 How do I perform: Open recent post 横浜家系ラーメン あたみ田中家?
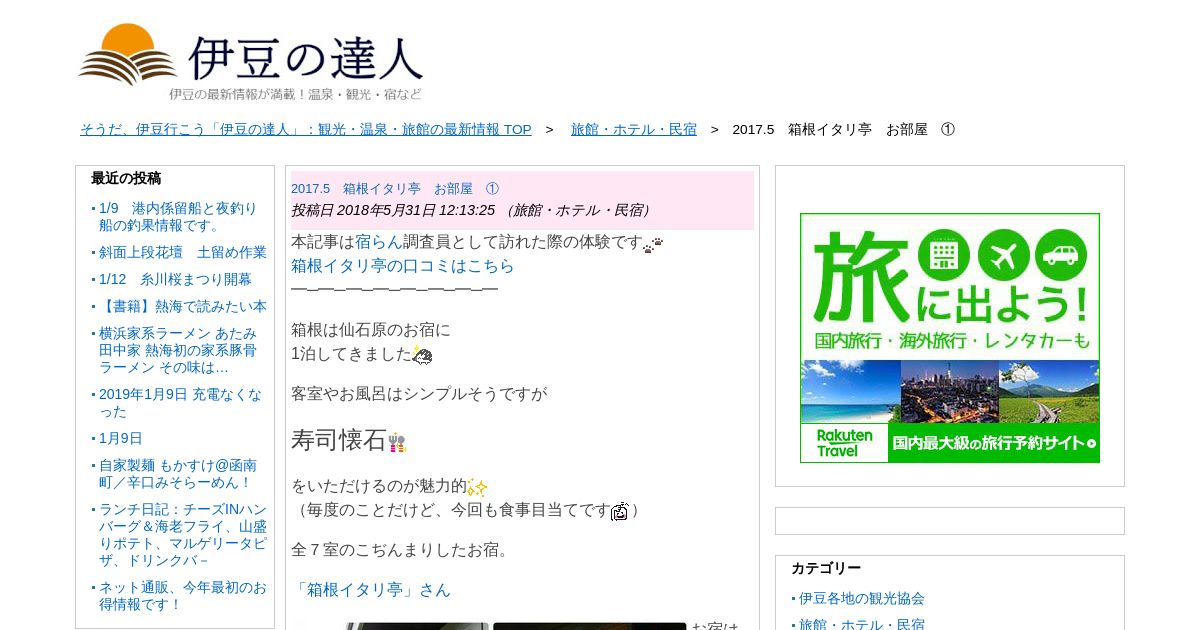pos(178,350)
